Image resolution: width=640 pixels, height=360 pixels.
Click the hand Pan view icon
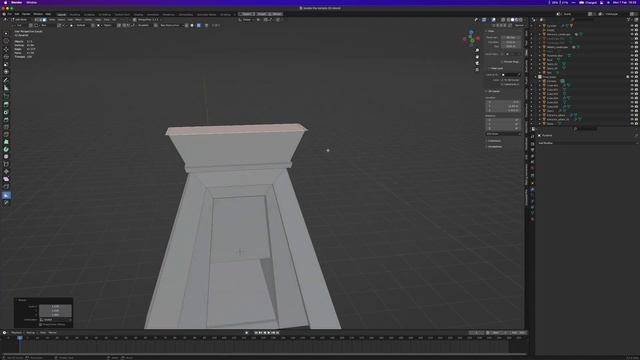(477, 57)
